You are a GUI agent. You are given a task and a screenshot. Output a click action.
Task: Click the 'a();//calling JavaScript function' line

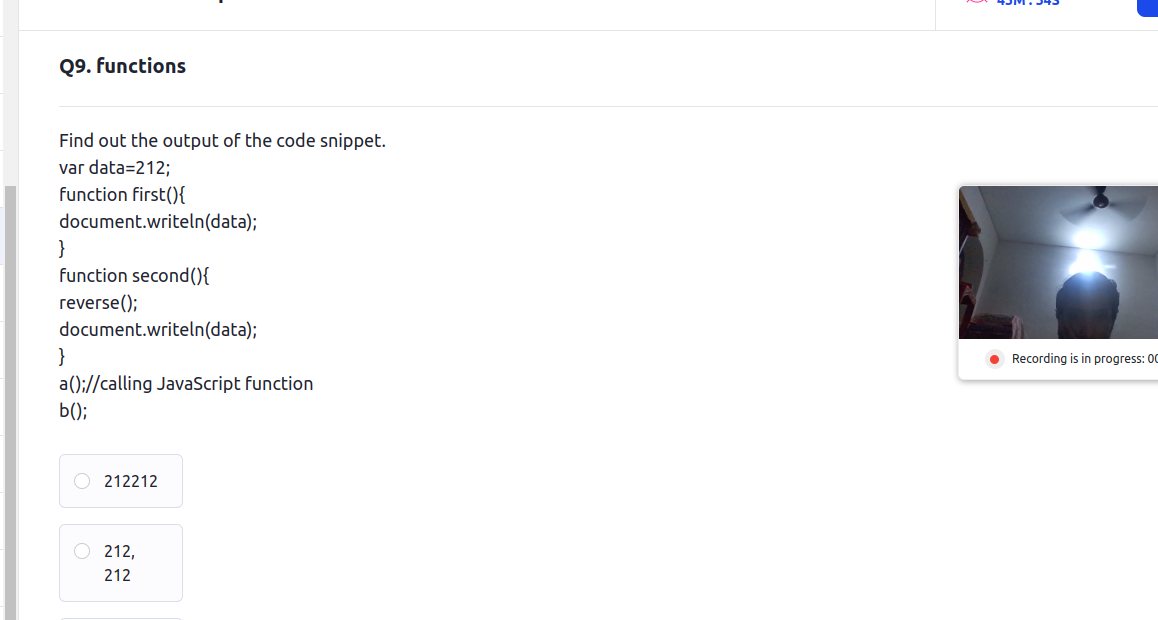pyautogui.click(x=186, y=384)
